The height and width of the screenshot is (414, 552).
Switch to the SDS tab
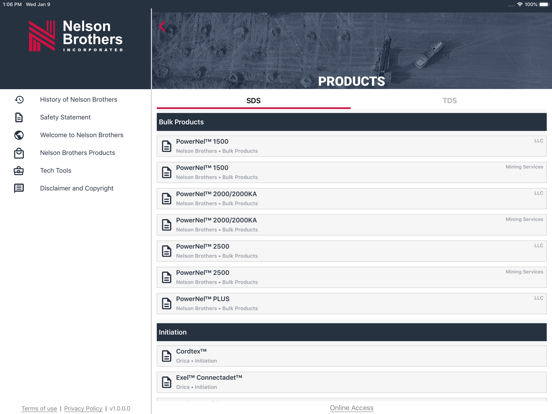click(253, 101)
